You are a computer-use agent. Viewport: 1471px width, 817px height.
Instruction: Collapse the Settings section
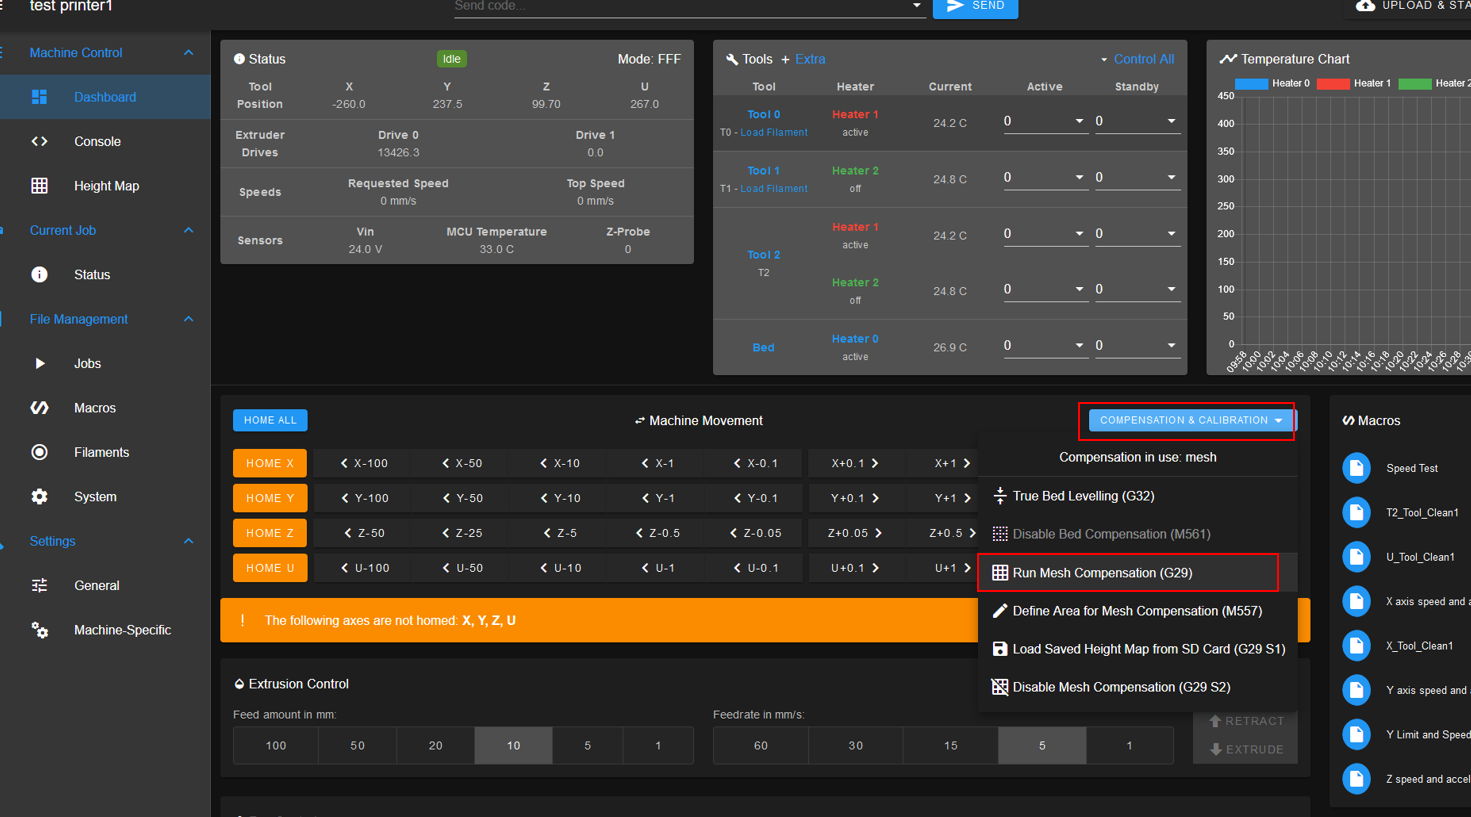coord(188,541)
